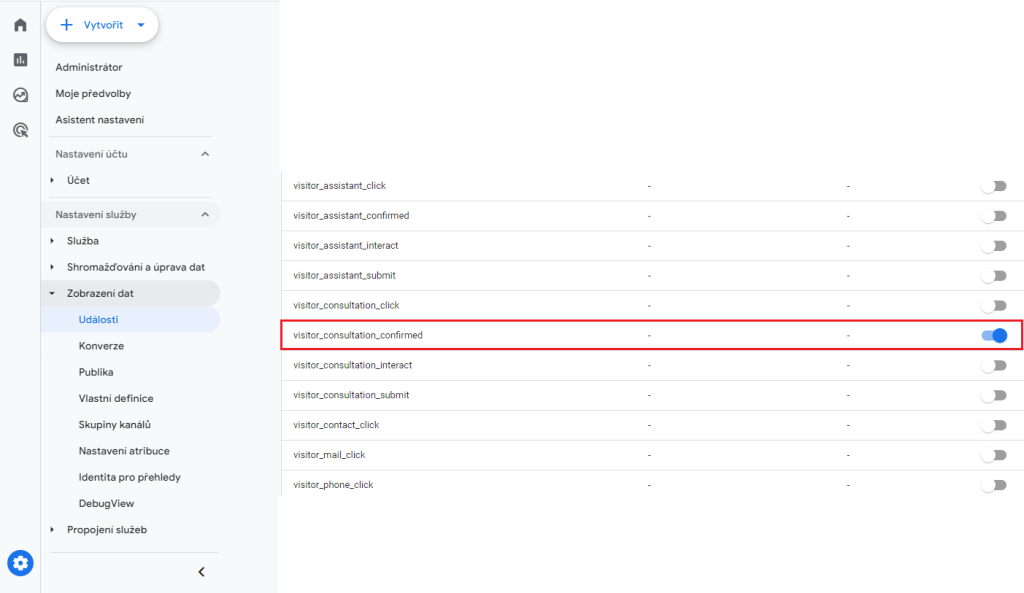Enable the visitor_assistant_click conversion toggle

point(993,186)
